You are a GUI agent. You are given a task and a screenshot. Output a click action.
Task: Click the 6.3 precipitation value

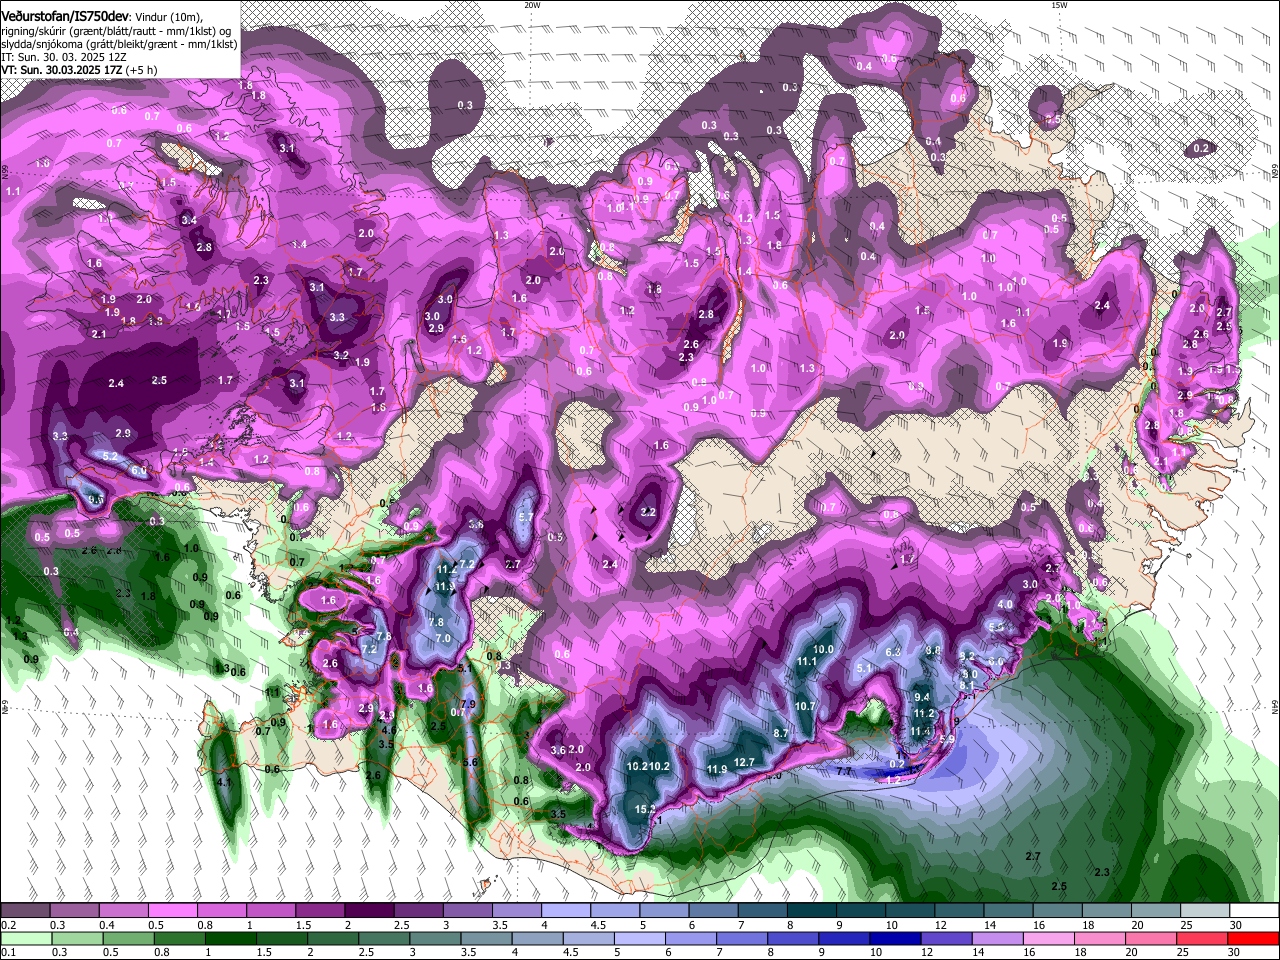[x=893, y=651]
